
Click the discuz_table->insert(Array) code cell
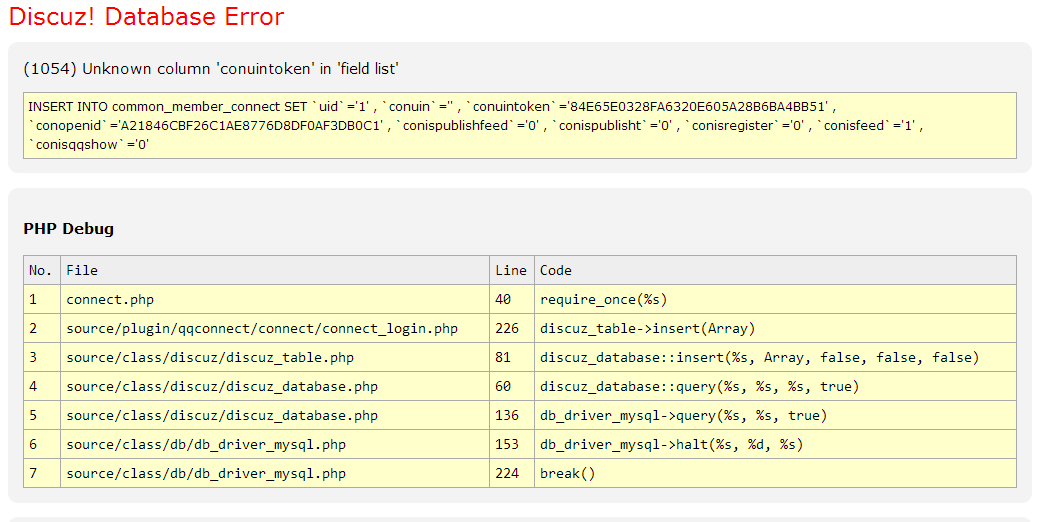(647, 328)
